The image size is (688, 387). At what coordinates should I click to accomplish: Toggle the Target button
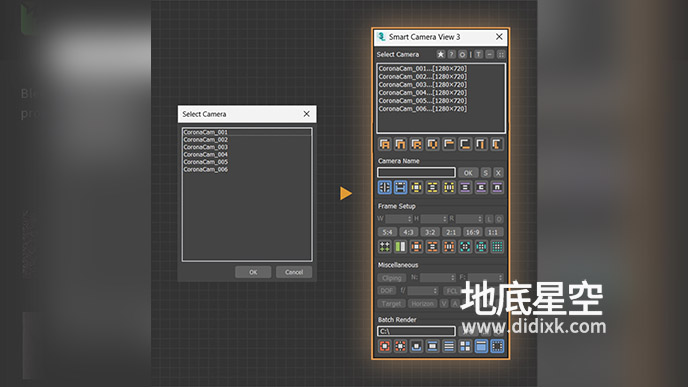[x=391, y=304]
